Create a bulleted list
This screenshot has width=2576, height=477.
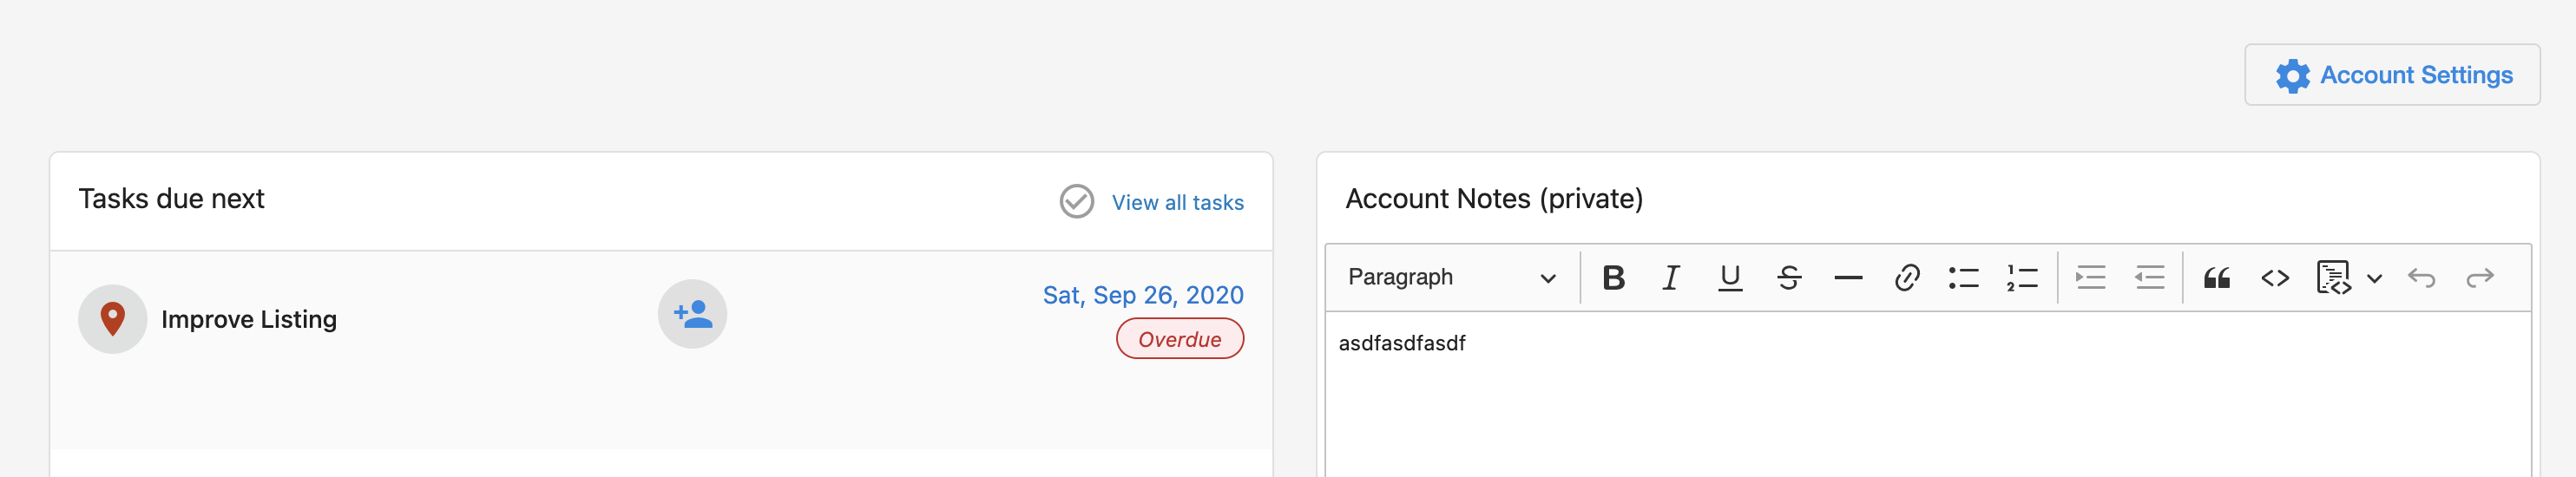[x=1964, y=277]
